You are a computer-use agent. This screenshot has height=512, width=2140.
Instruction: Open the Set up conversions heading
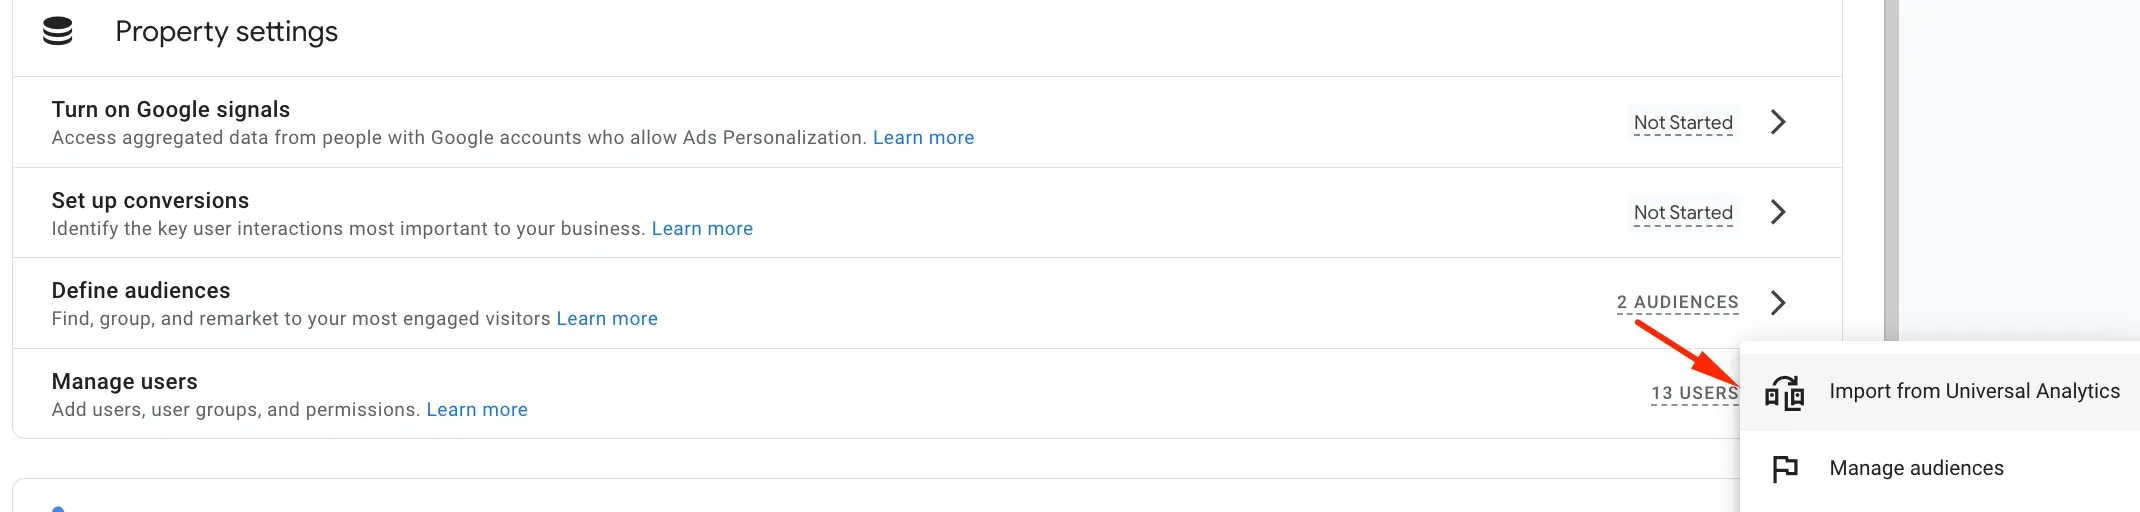coord(150,201)
